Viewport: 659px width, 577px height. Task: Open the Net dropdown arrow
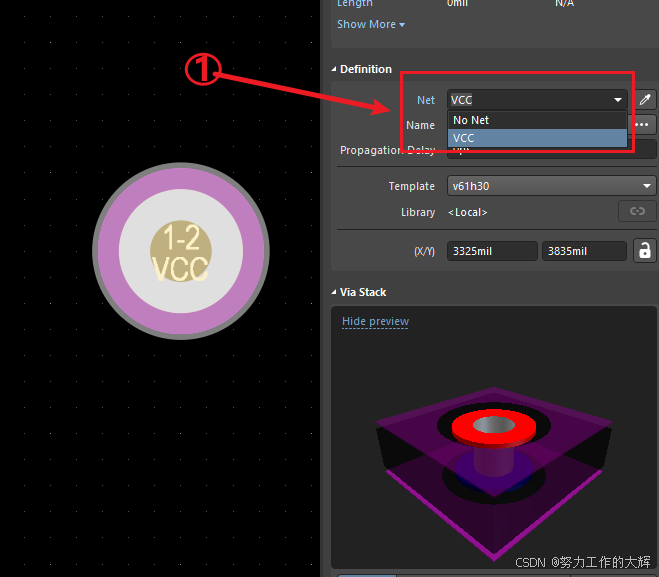(x=618, y=100)
